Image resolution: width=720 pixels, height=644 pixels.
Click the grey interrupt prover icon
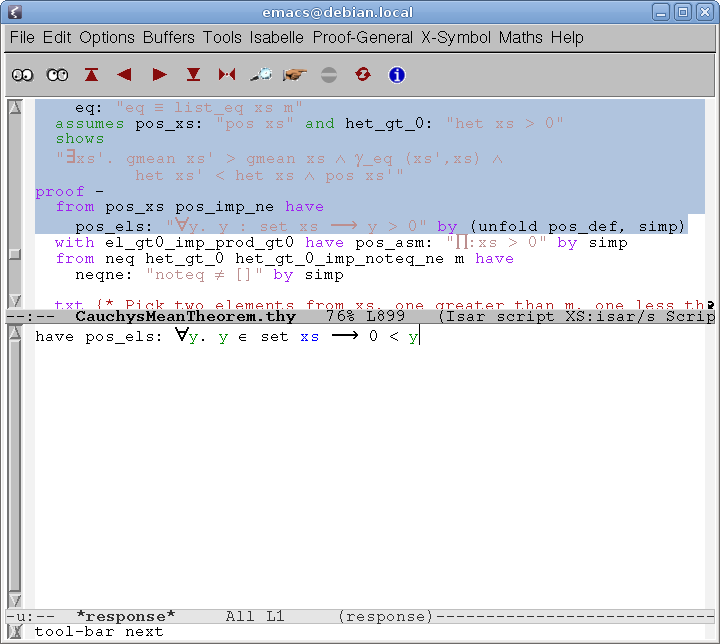coord(329,75)
